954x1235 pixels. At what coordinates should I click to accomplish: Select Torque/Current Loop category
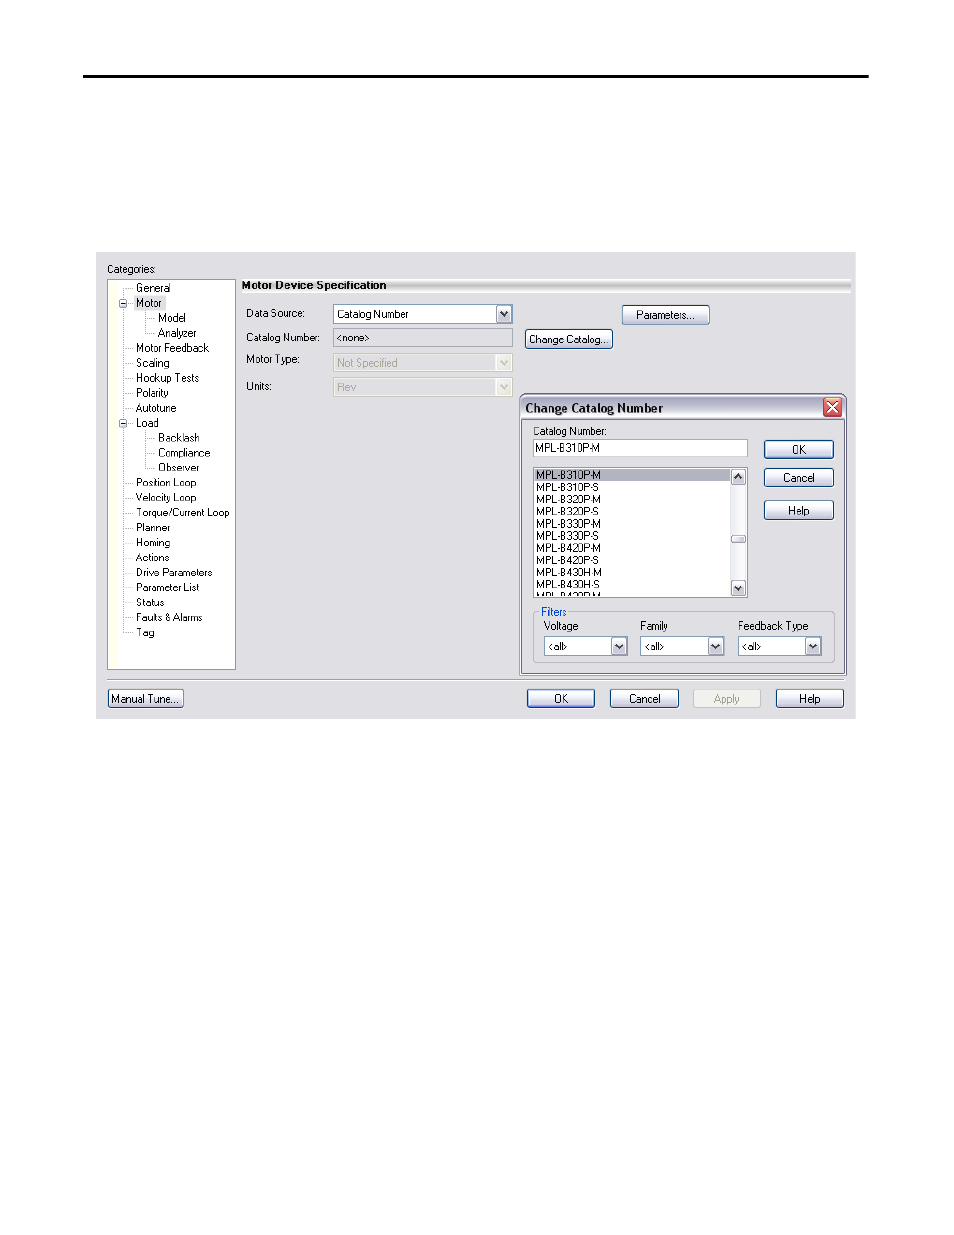pyautogui.click(x=182, y=512)
